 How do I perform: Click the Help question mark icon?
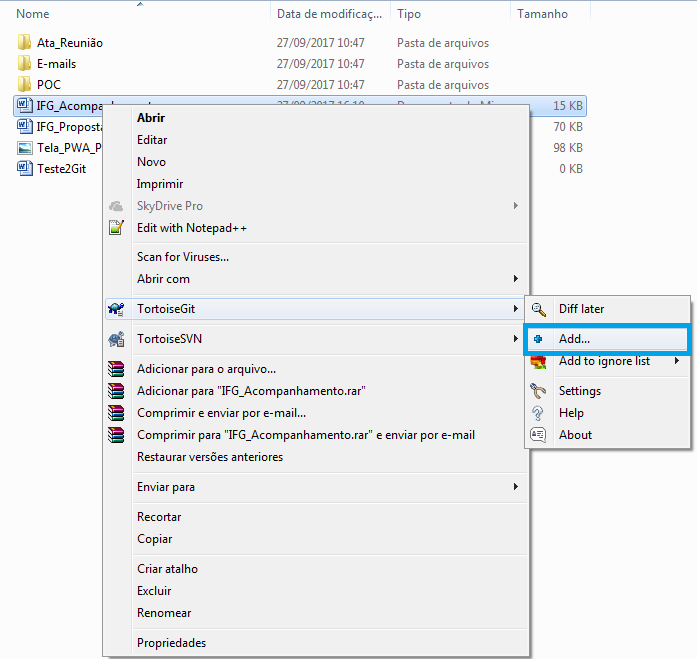(539, 413)
